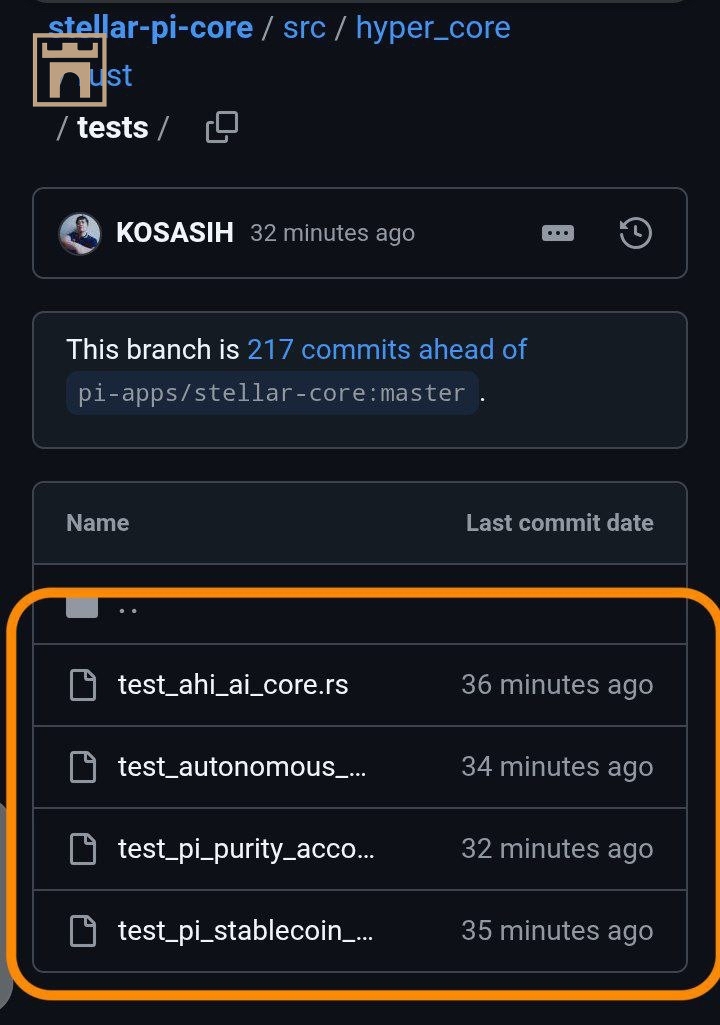720x1025 pixels.
Task: Open the test_pi_stablecoin_ file
Action: click(x=246, y=931)
